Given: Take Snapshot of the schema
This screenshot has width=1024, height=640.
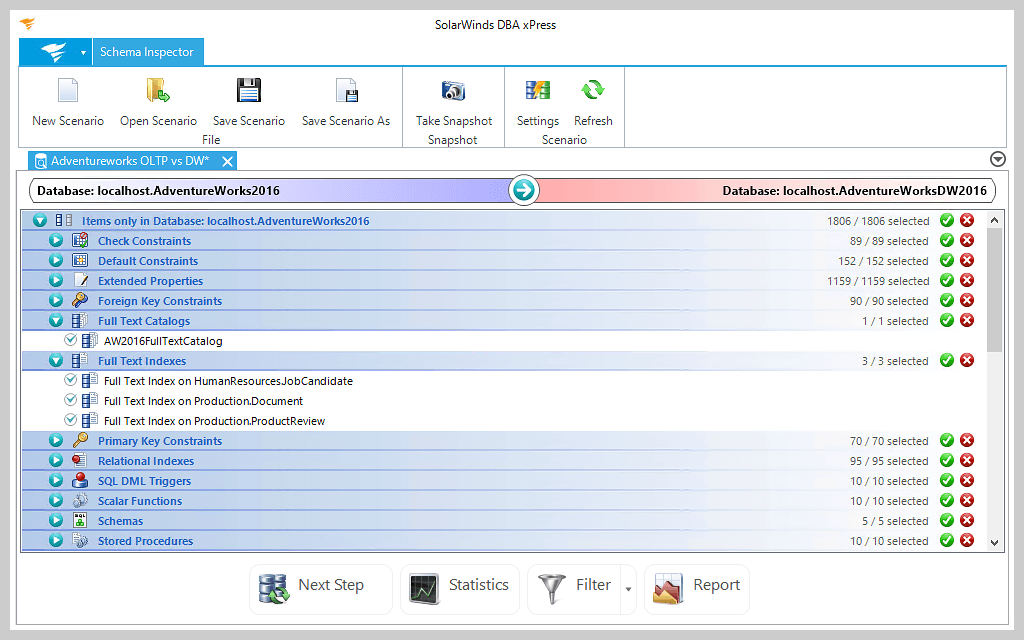Looking at the screenshot, I should 452,100.
